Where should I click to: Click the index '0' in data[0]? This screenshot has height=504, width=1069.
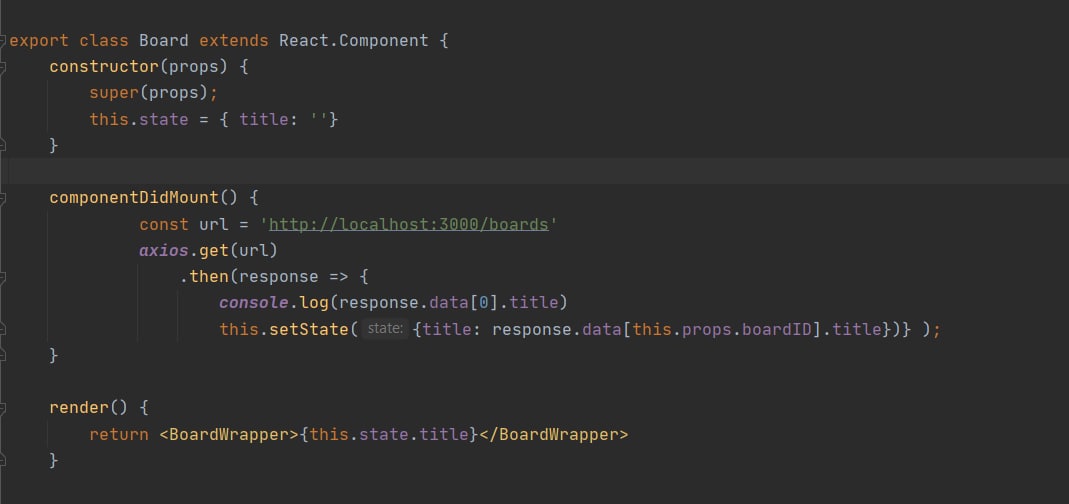[483, 303]
